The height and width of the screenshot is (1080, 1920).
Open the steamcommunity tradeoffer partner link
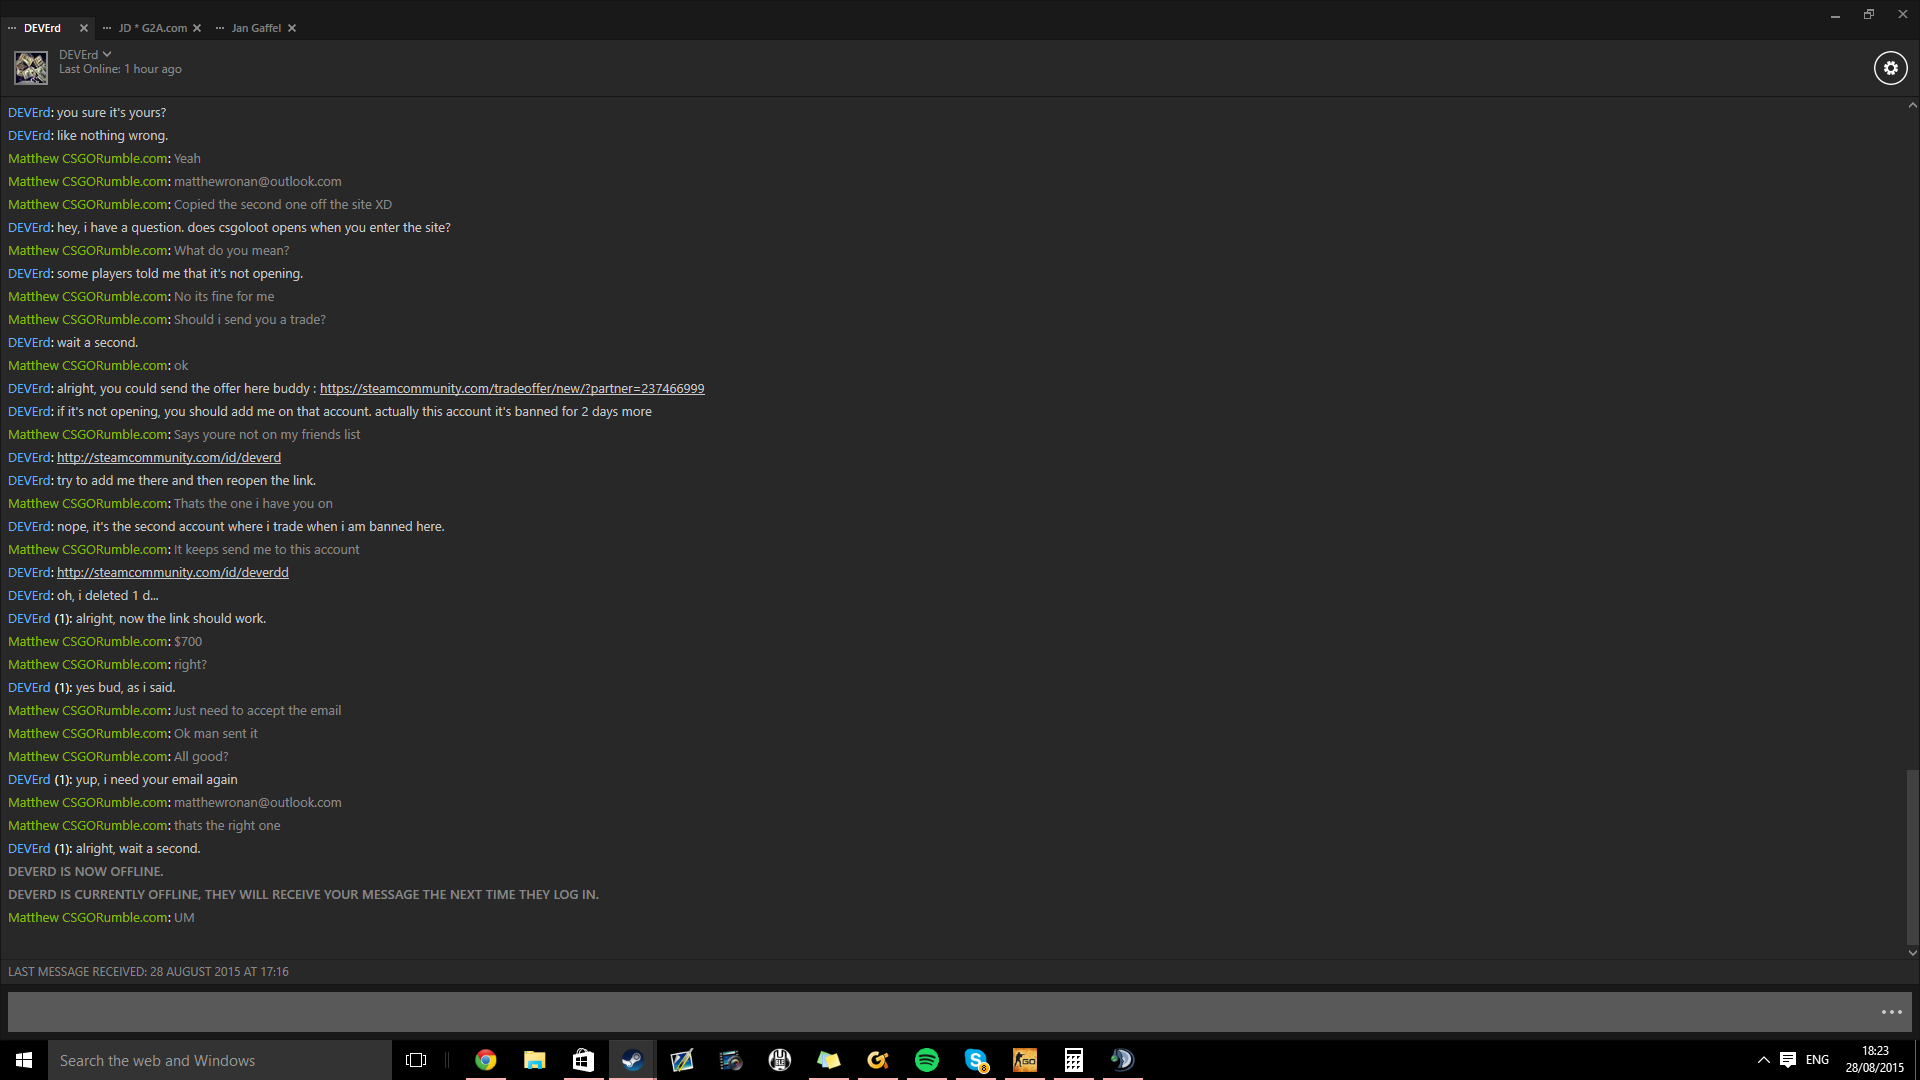pyautogui.click(x=511, y=389)
